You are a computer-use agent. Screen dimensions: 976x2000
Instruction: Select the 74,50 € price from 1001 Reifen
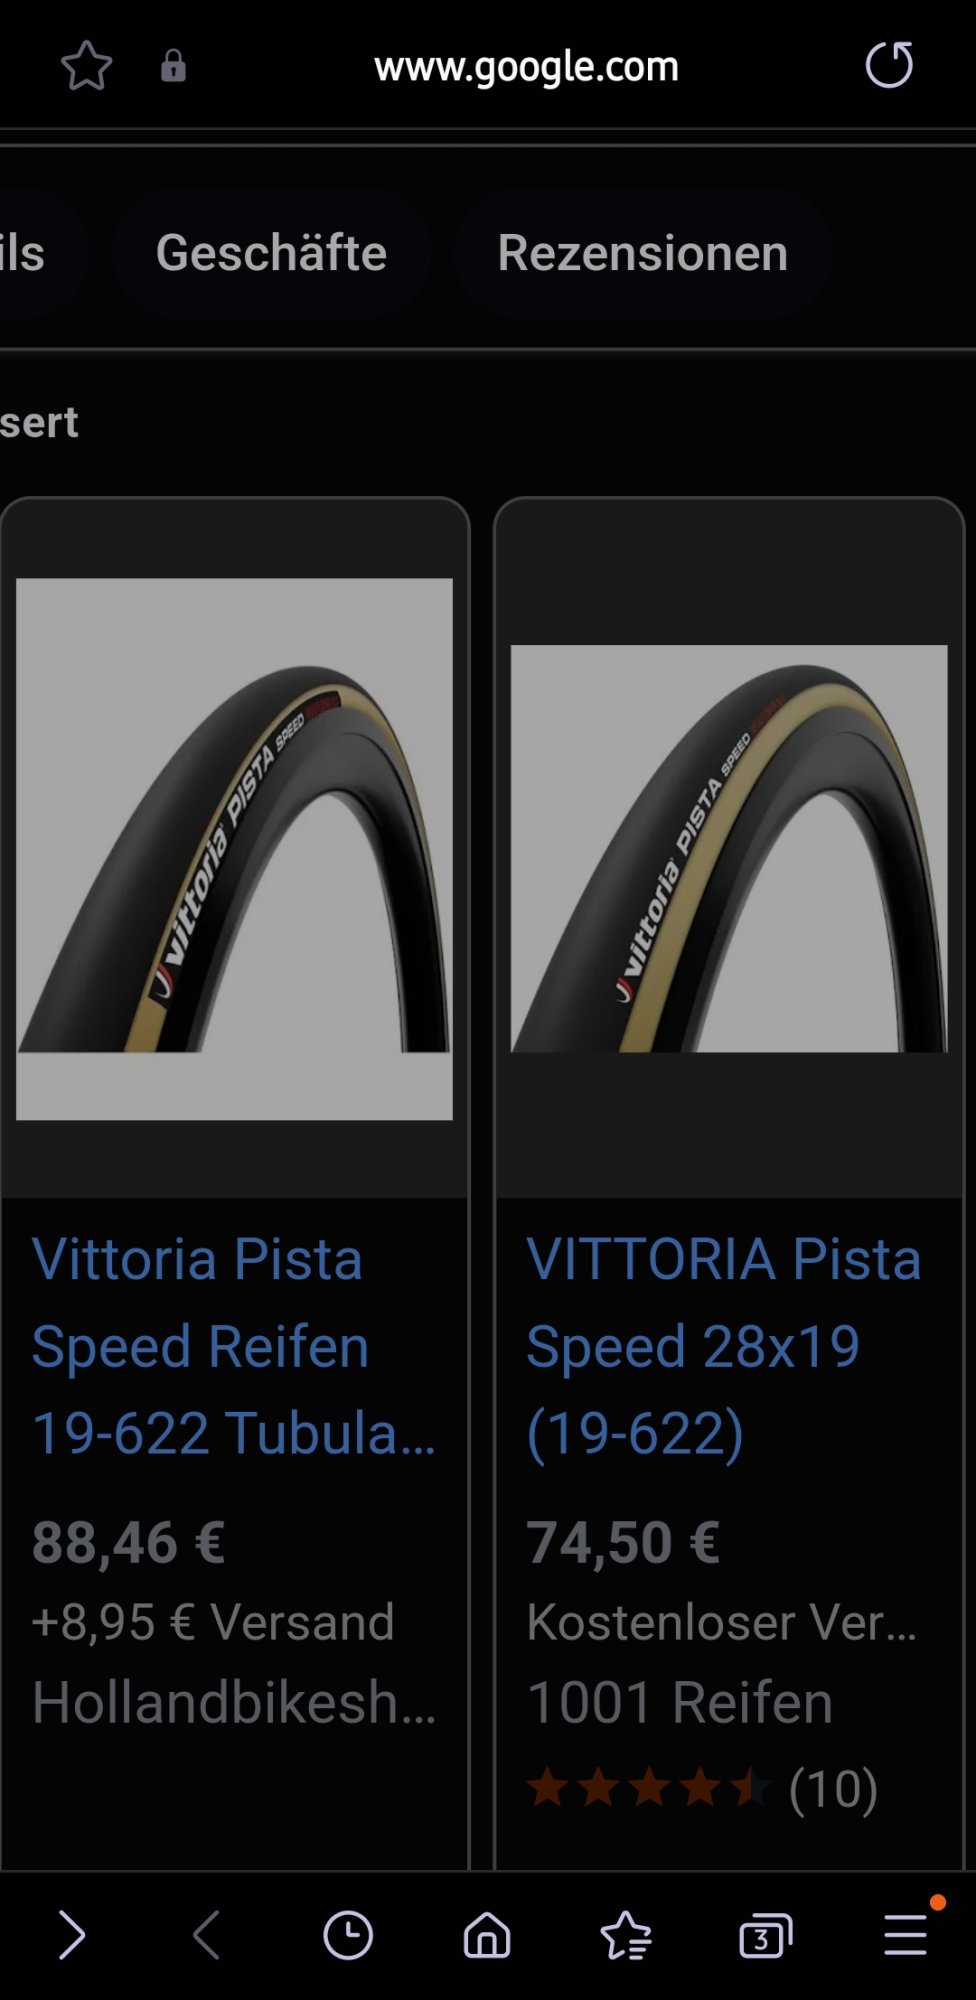coord(623,1542)
